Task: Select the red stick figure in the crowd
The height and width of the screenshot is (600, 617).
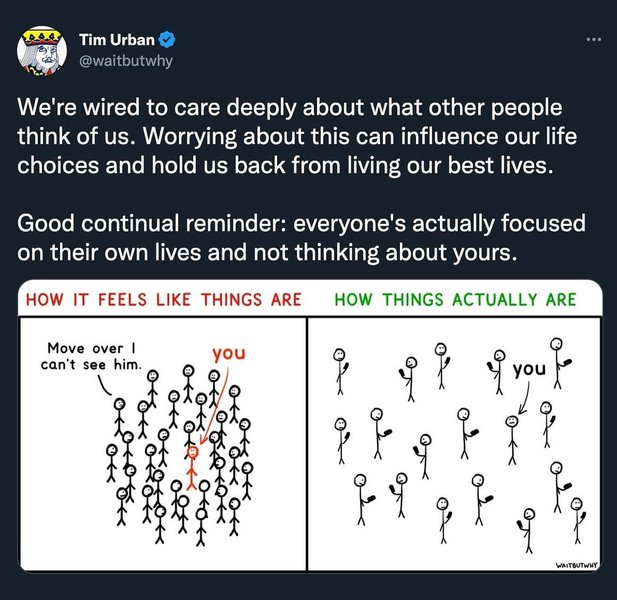Action: point(192,467)
